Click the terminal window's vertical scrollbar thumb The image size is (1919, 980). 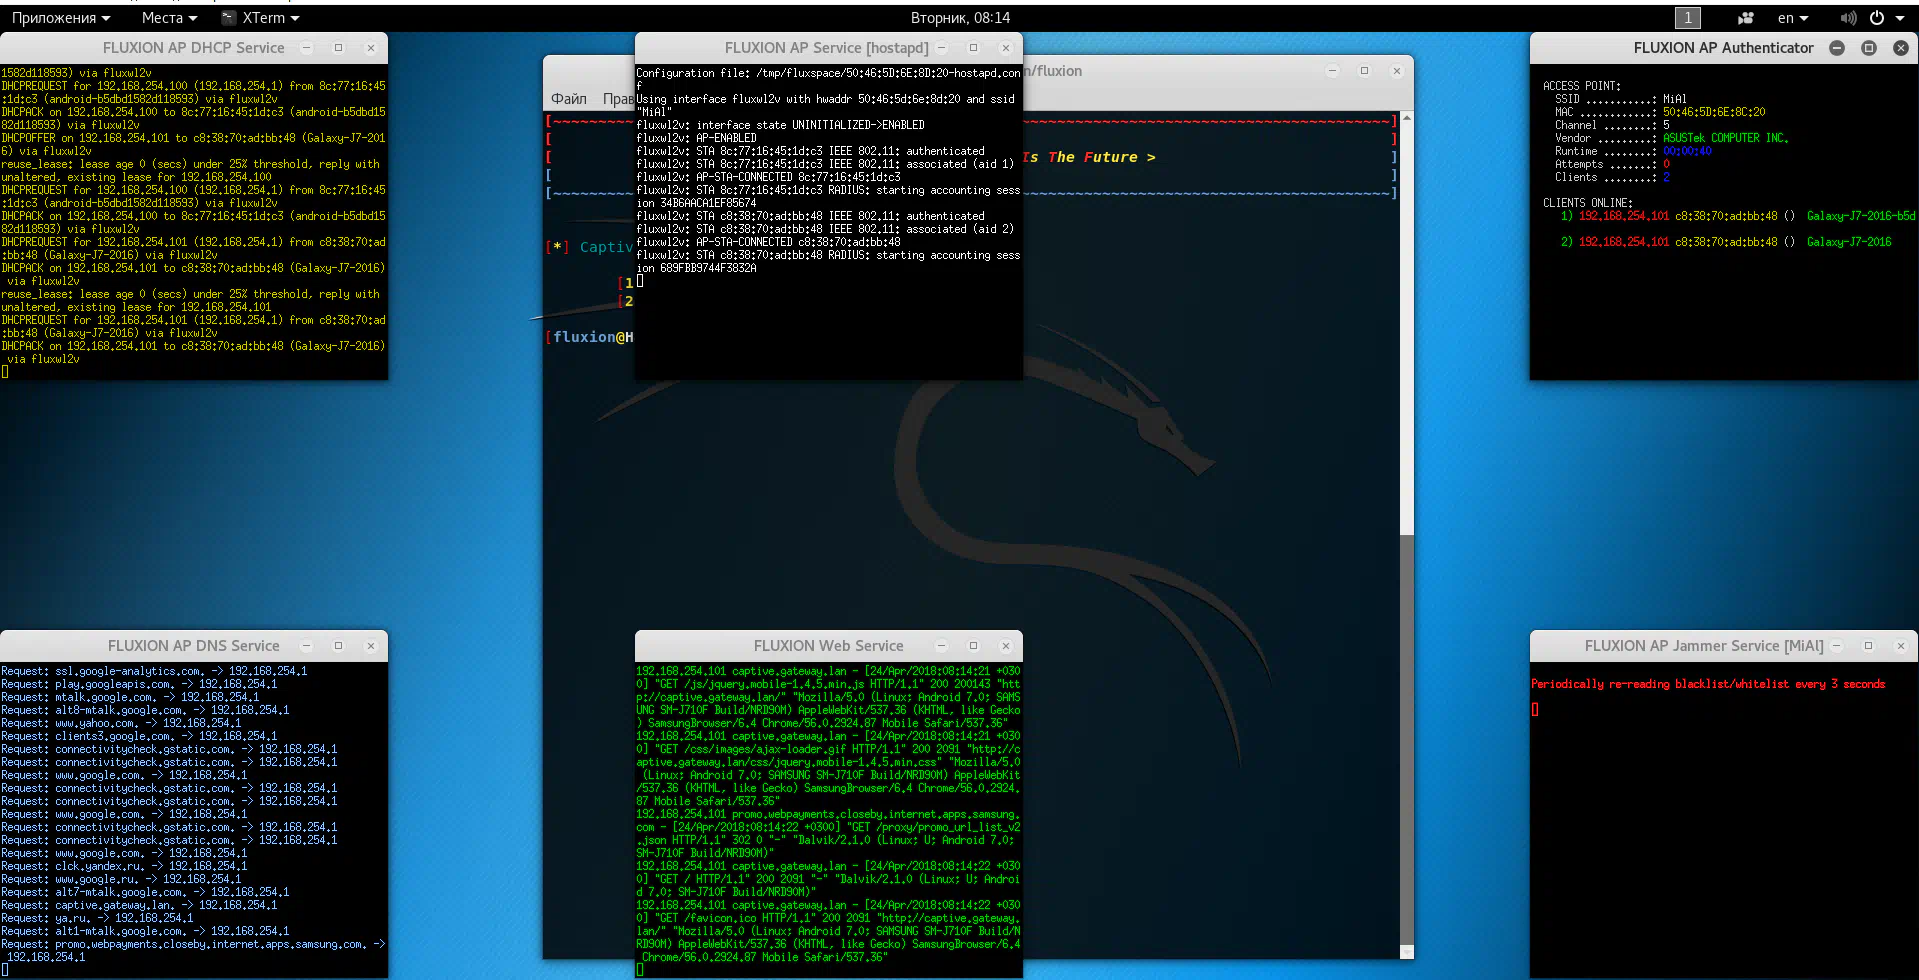pos(1407,740)
